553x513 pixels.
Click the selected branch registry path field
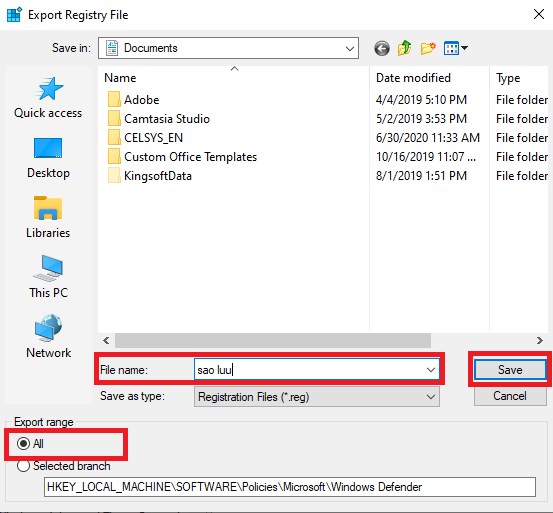click(290, 487)
